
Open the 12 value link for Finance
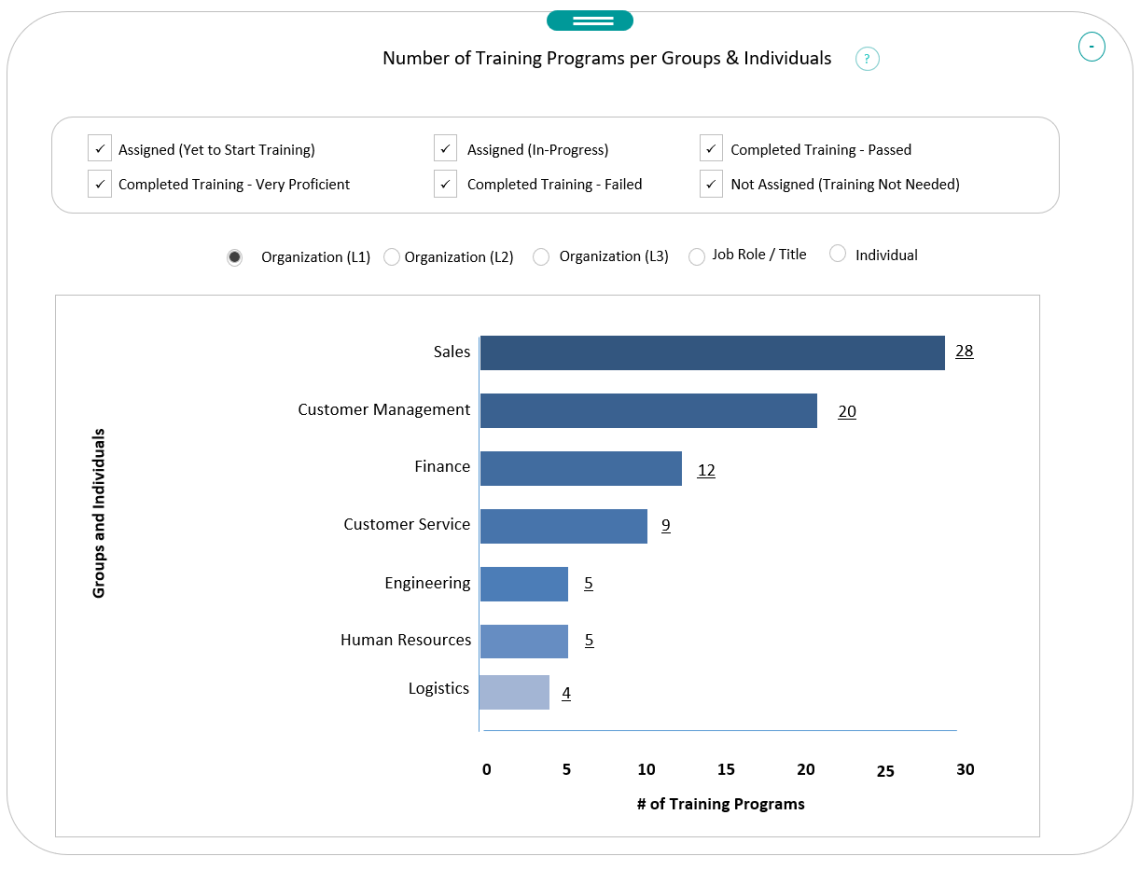tap(706, 469)
